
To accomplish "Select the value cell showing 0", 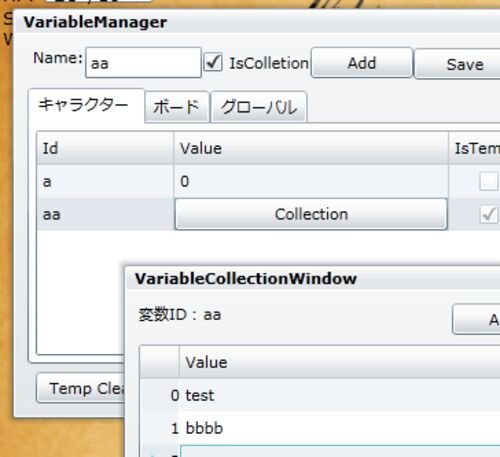I will point(311,182).
